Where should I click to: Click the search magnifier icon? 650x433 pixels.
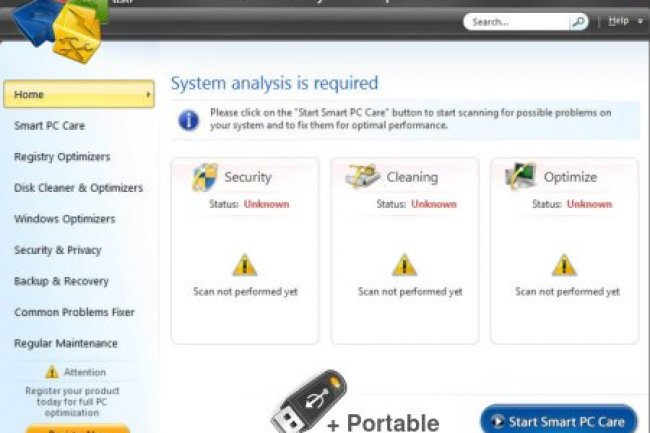pos(579,22)
